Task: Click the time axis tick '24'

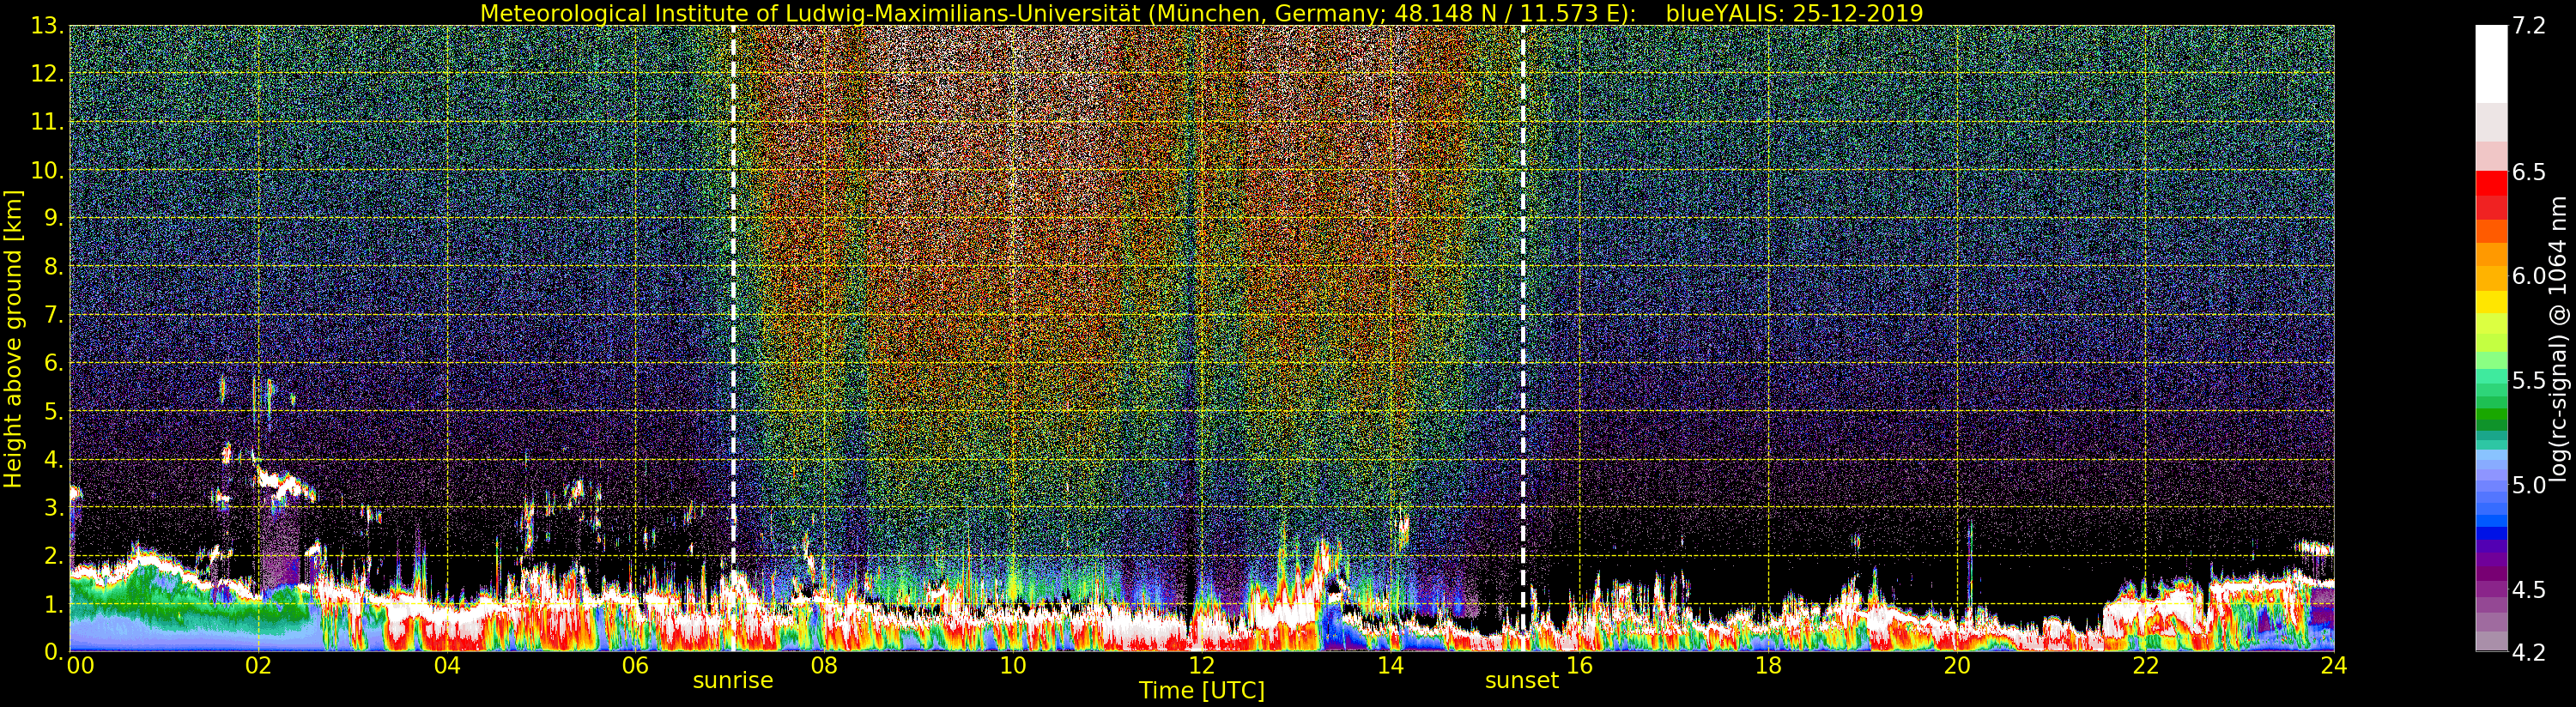Action: tap(2334, 665)
